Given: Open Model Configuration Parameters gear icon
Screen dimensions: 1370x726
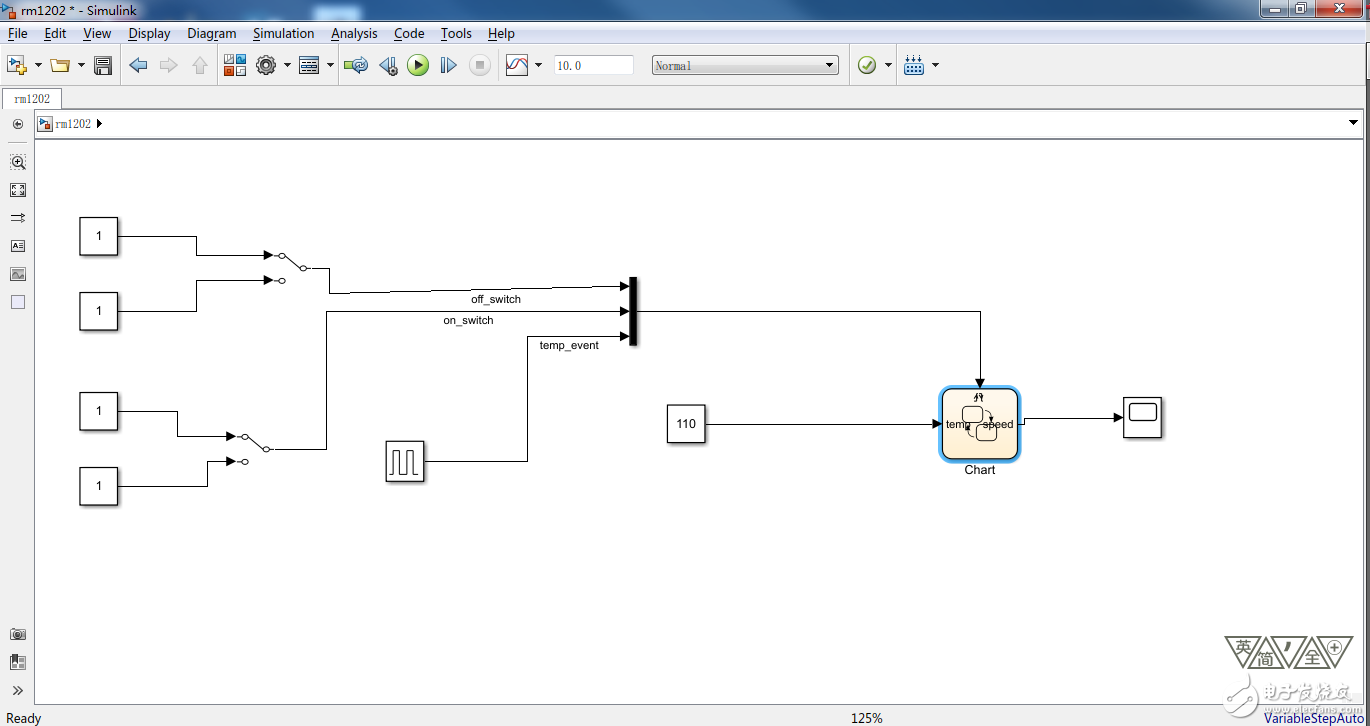Looking at the screenshot, I should pos(266,66).
